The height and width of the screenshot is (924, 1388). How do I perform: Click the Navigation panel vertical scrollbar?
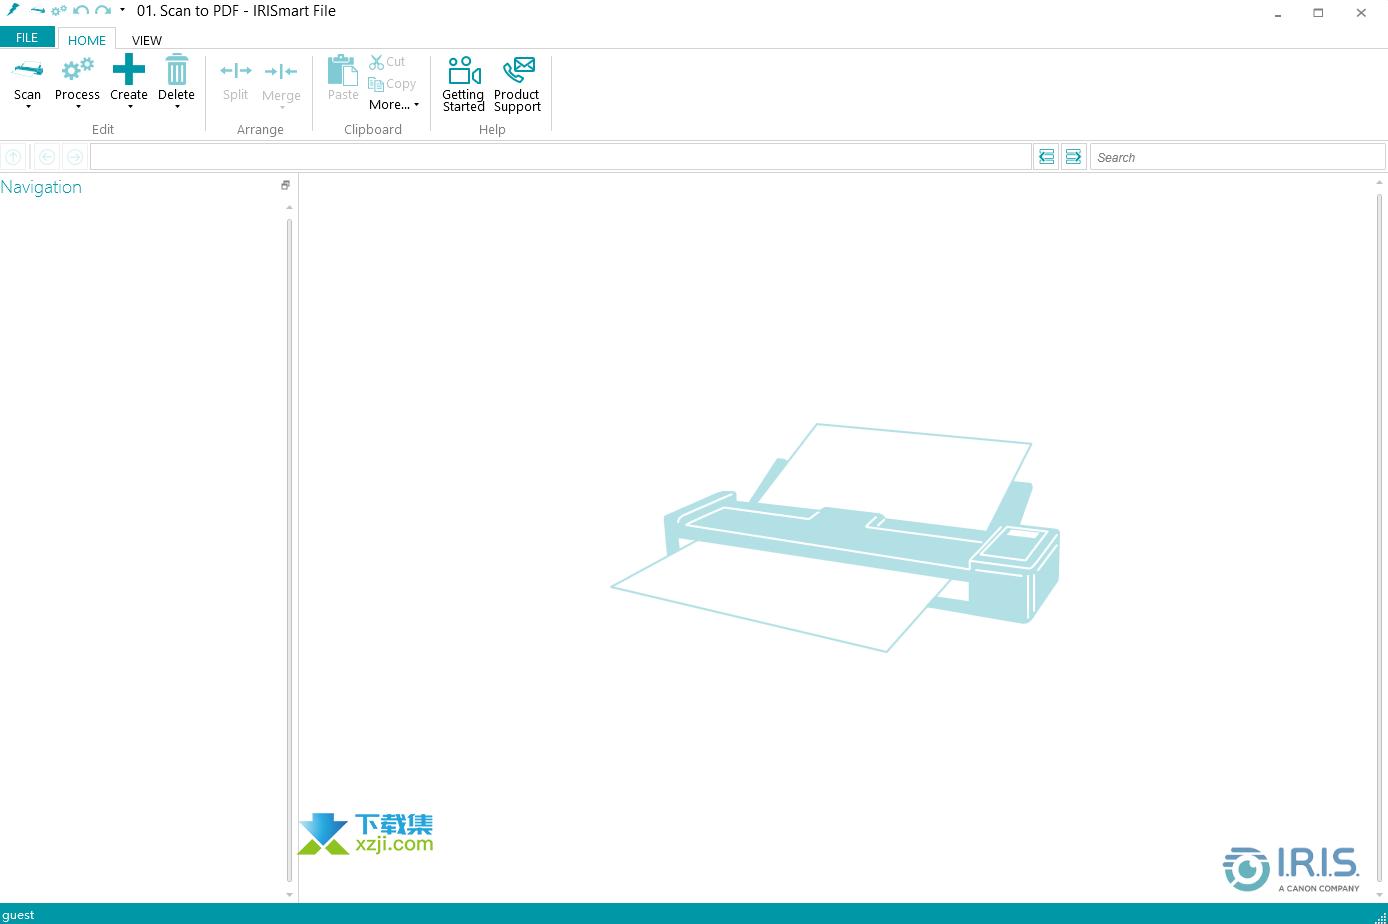pyautogui.click(x=290, y=550)
